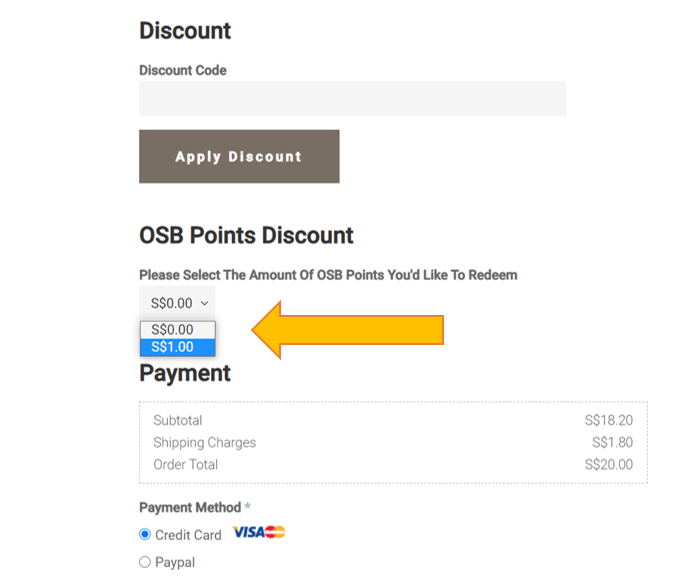Click the Visa logo icon

pyautogui.click(x=249, y=532)
